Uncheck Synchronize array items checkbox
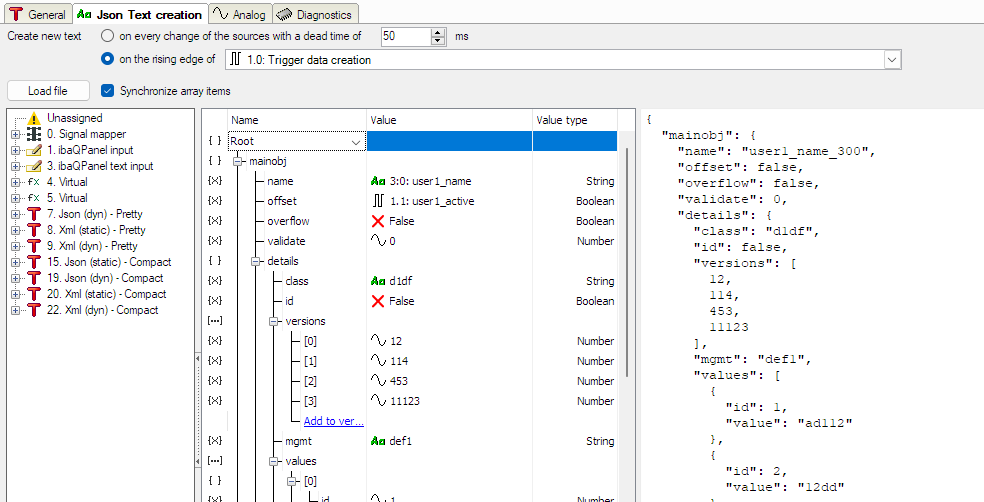984x502 pixels. tap(108, 91)
